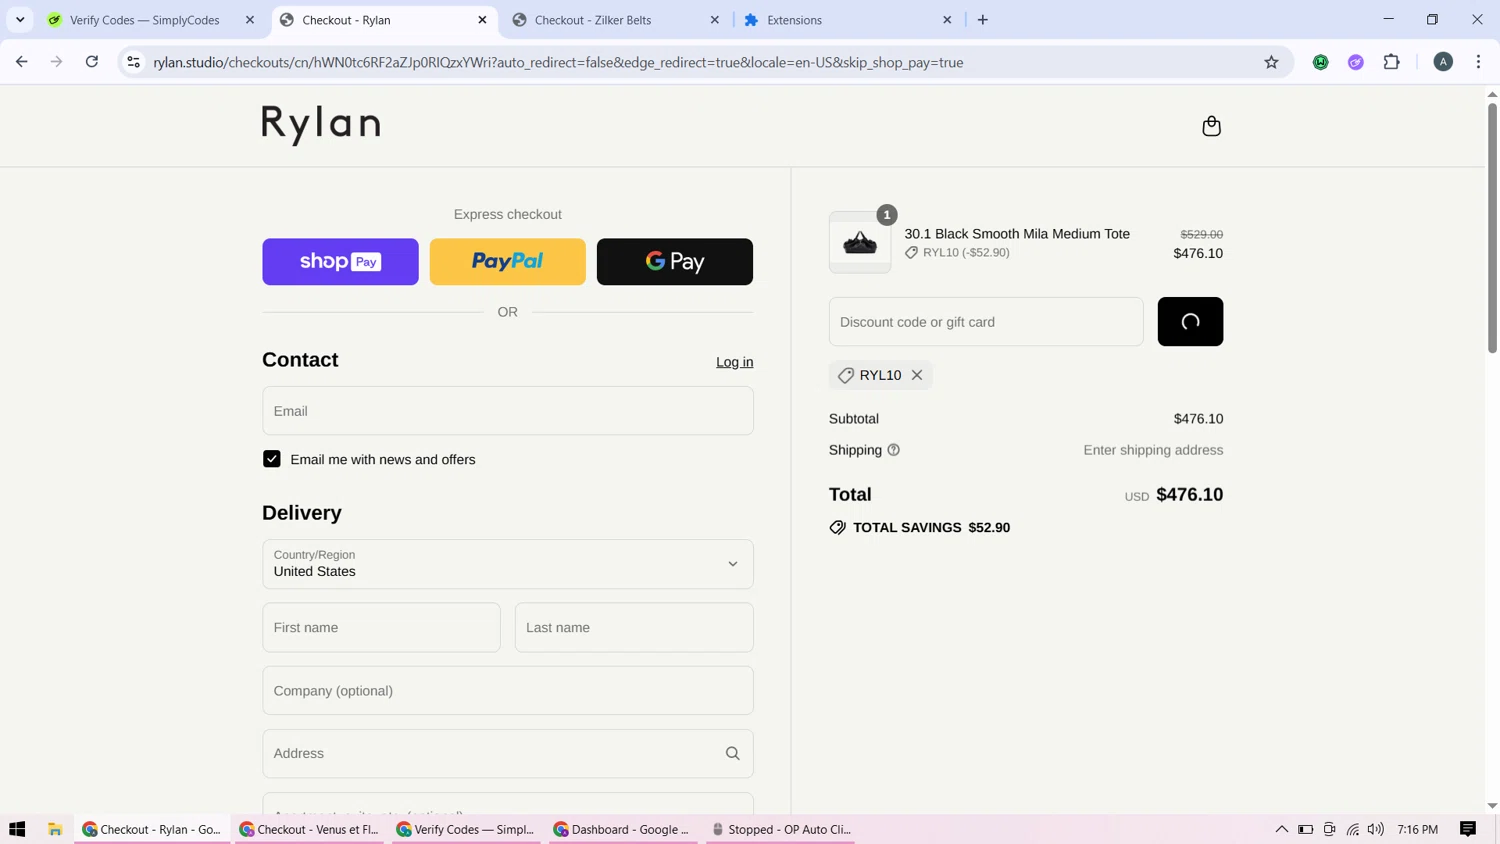Image resolution: width=1500 pixels, height=844 pixels.
Task: Focus the First name field
Action: coord(381,628)
